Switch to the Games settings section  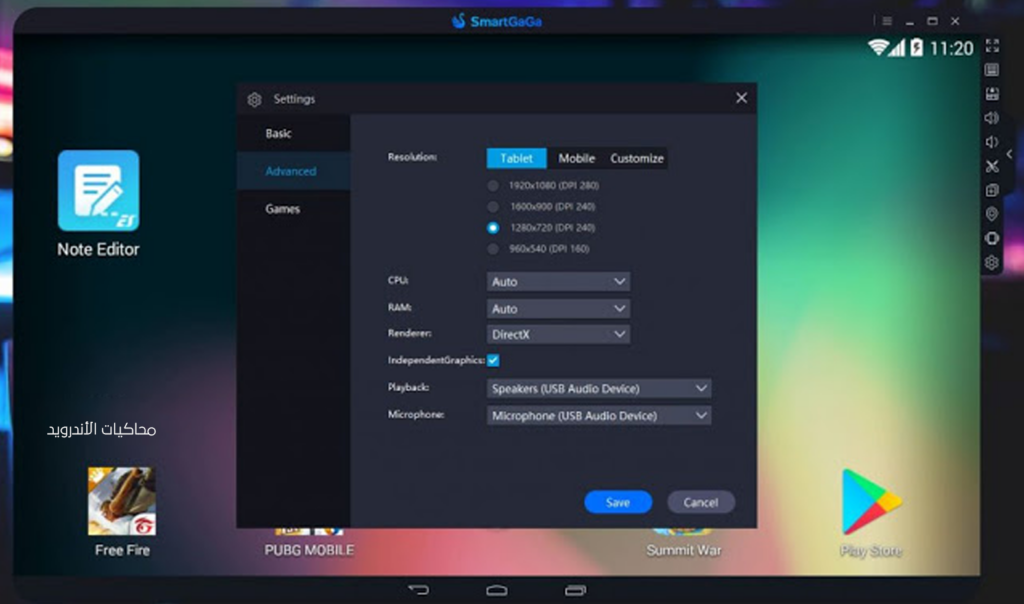294,209
